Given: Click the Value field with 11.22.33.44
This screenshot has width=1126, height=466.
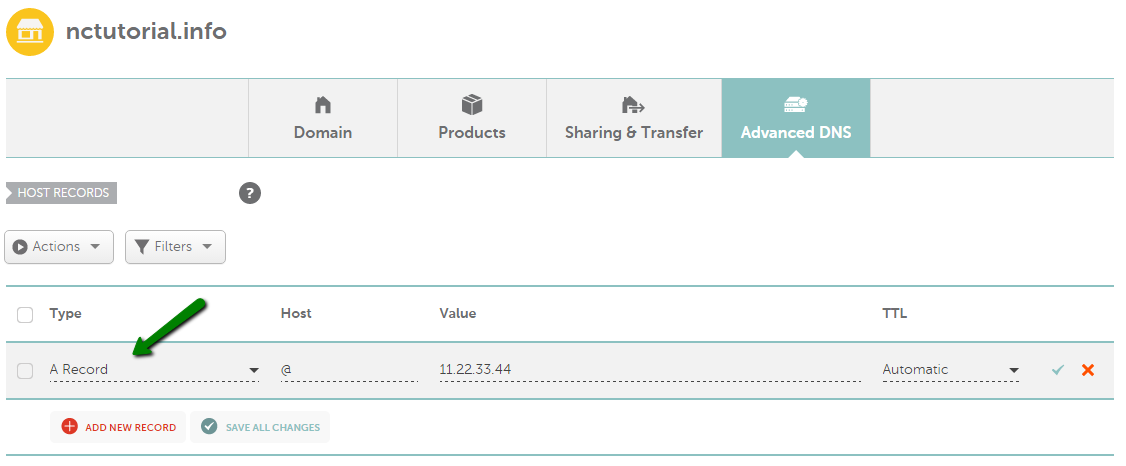Looking at the screenshot, I should click(x=650, y=370).
